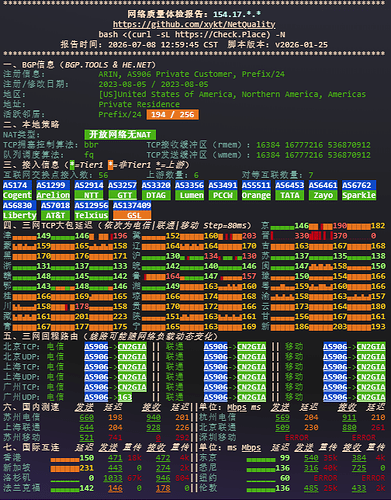Click the 上海UDP row label

[22, 377]
